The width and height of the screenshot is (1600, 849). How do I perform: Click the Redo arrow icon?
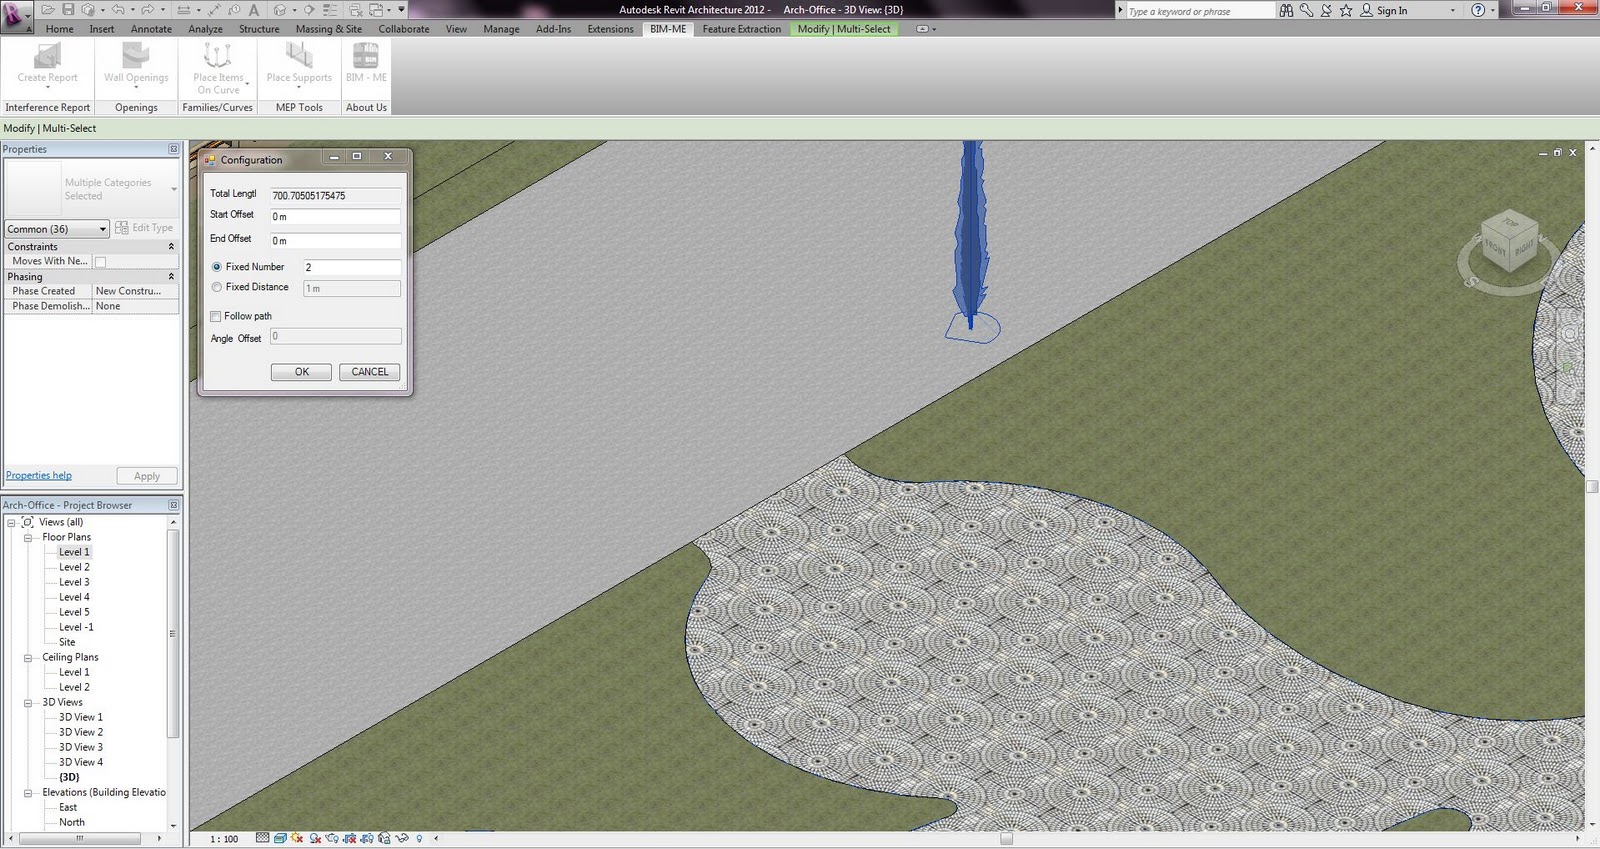[147, 10]
